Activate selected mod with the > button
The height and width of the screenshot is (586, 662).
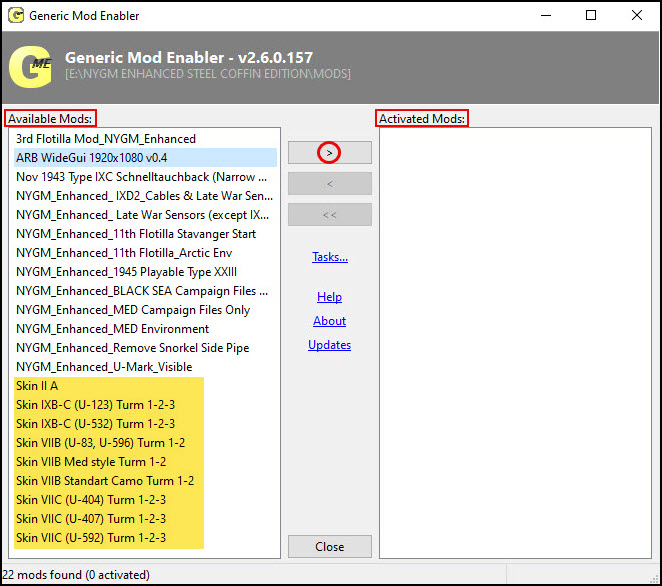(x=330, y=153)
